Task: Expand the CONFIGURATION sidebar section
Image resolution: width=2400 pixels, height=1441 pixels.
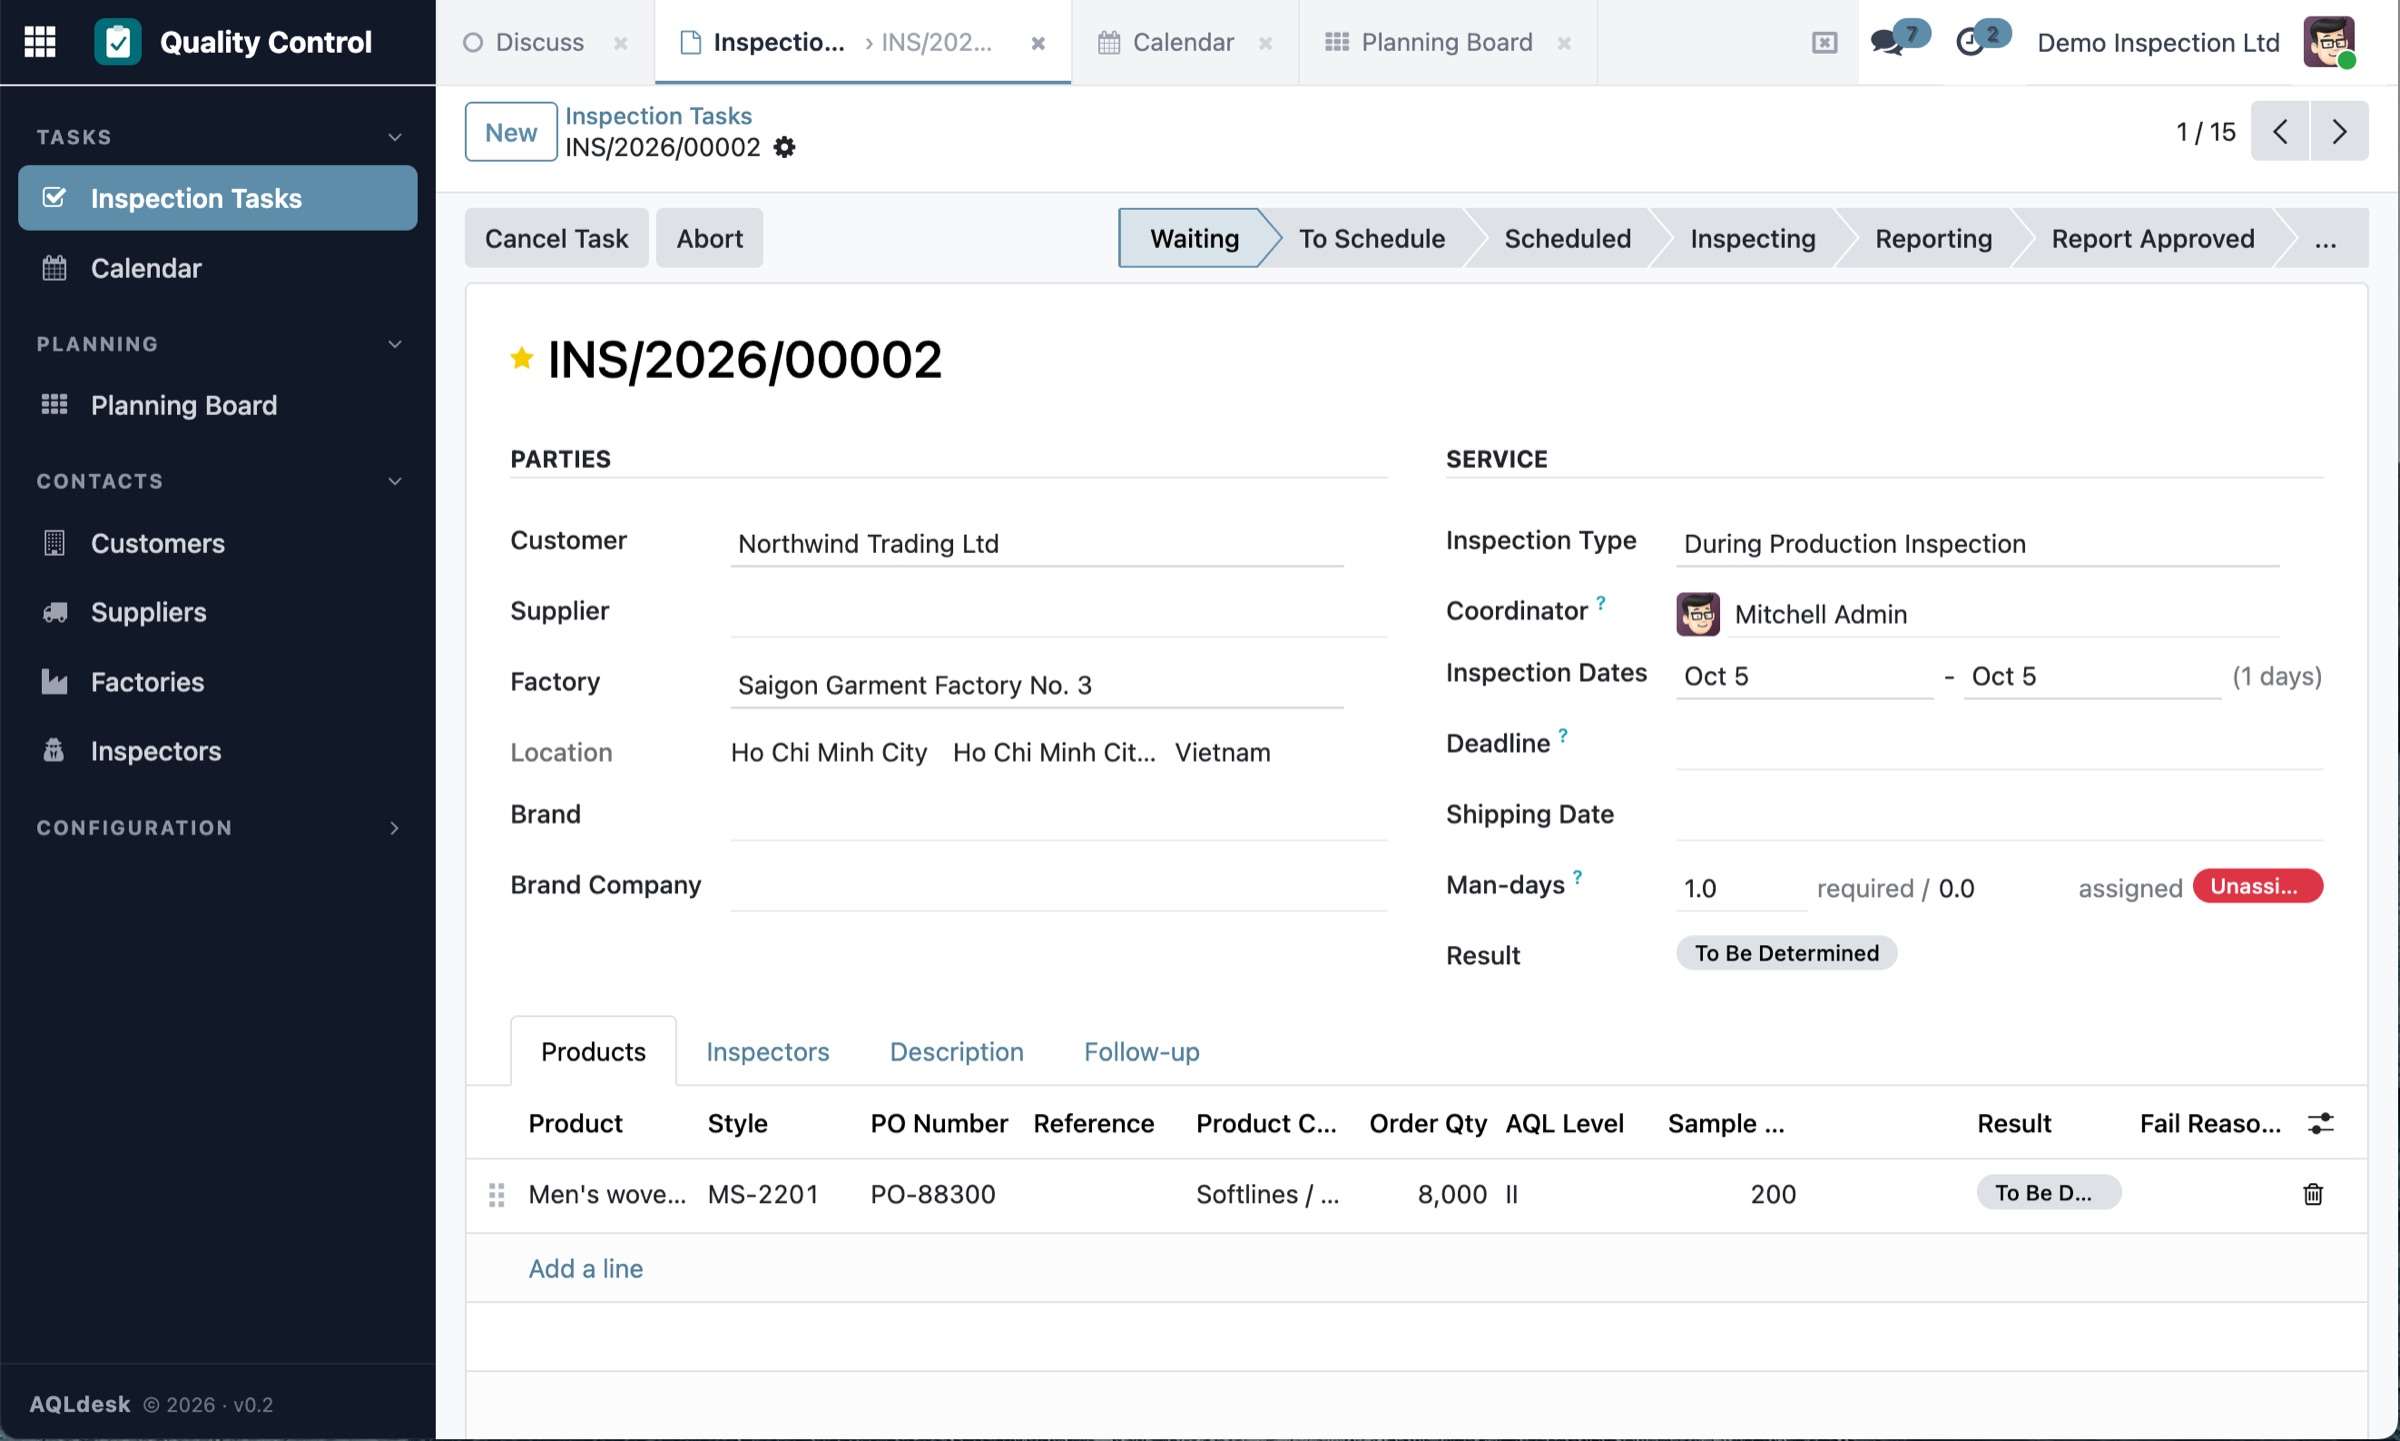Action: tap(395, 828)
